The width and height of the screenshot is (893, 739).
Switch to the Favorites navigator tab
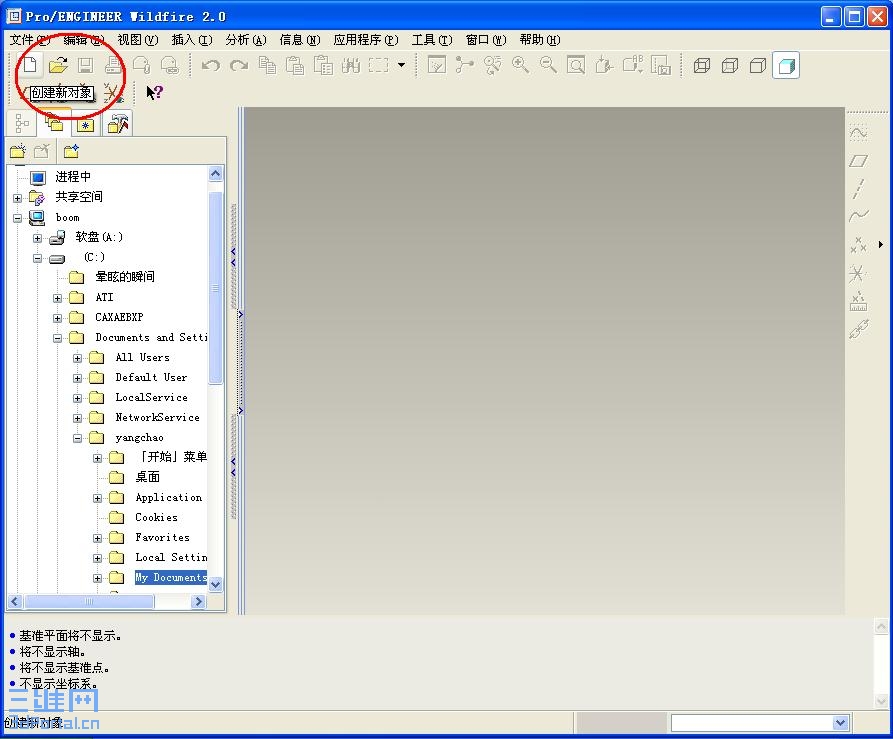point(86,125)
